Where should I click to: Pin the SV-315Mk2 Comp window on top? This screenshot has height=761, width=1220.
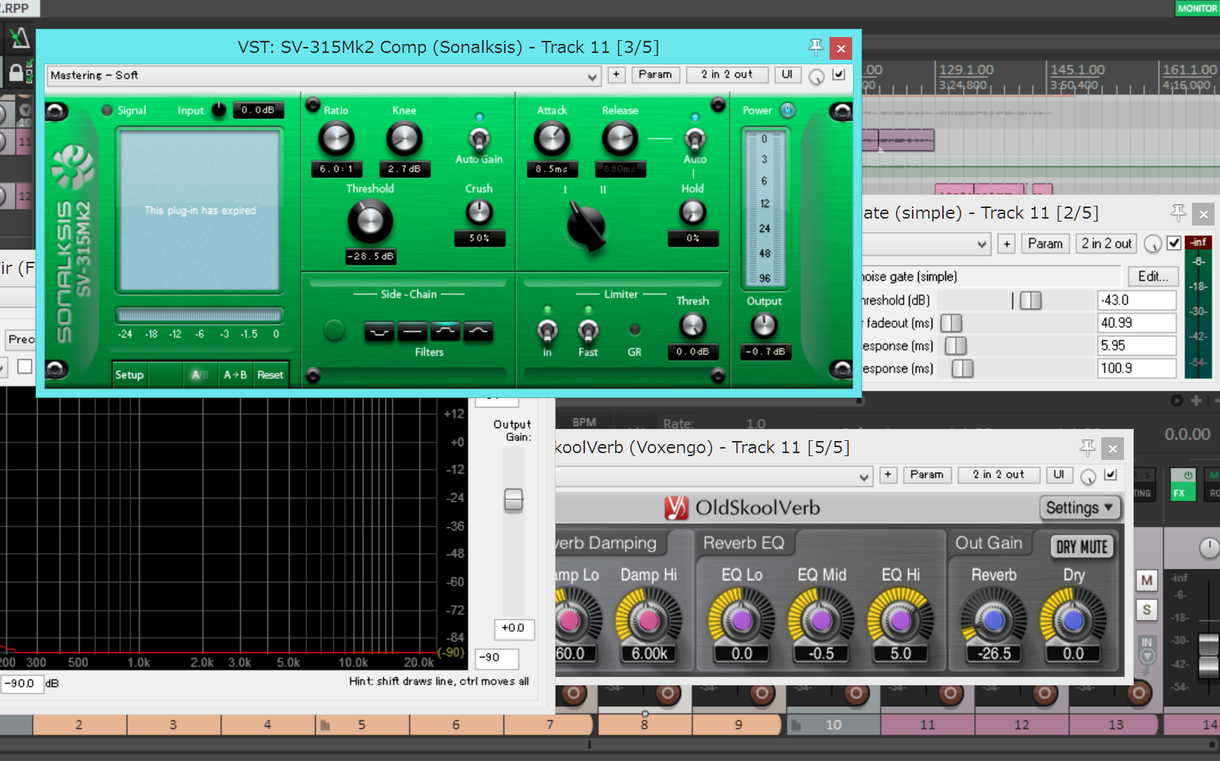pyautogui.click(x=816, y=47)
